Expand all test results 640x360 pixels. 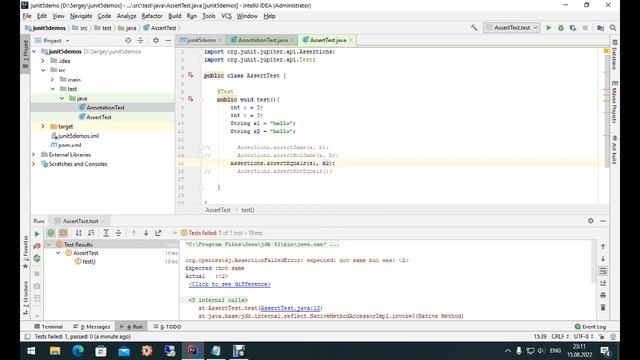coord(106,233)
